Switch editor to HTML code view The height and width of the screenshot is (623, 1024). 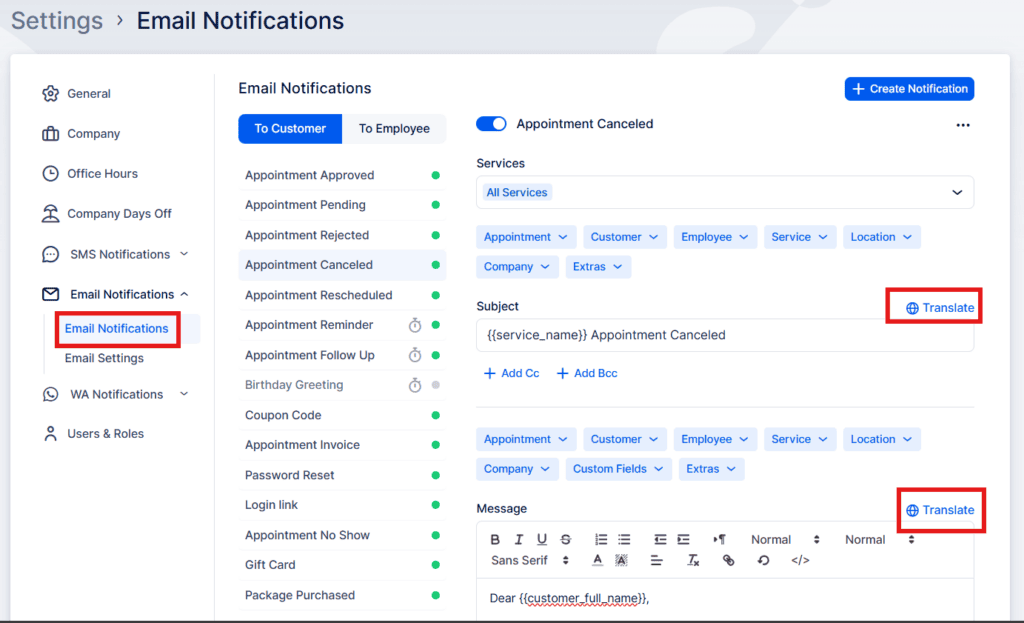coord(800,560)
